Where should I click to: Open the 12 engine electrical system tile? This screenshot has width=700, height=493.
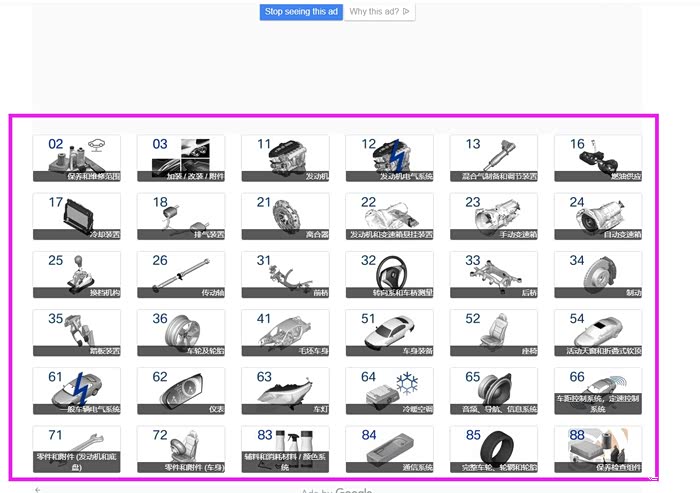tap(390, 158)
